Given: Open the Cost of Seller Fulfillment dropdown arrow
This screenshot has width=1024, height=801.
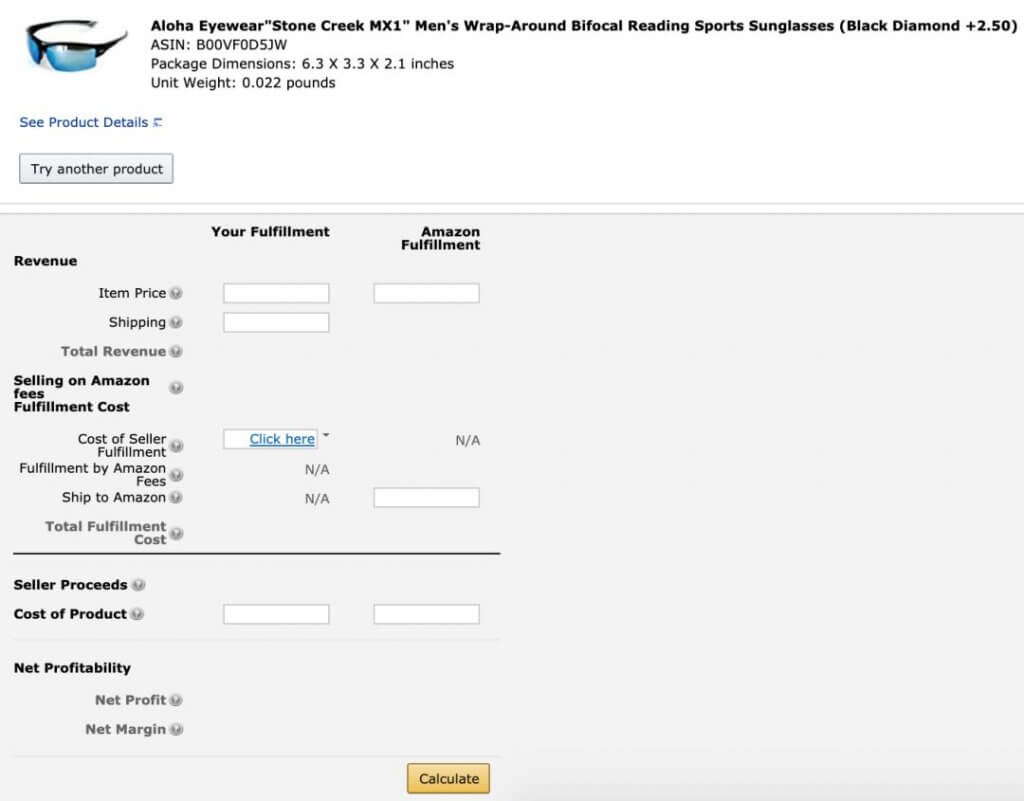Looking at the screenshot, I should pyautogui.click(x=326, y=435).
